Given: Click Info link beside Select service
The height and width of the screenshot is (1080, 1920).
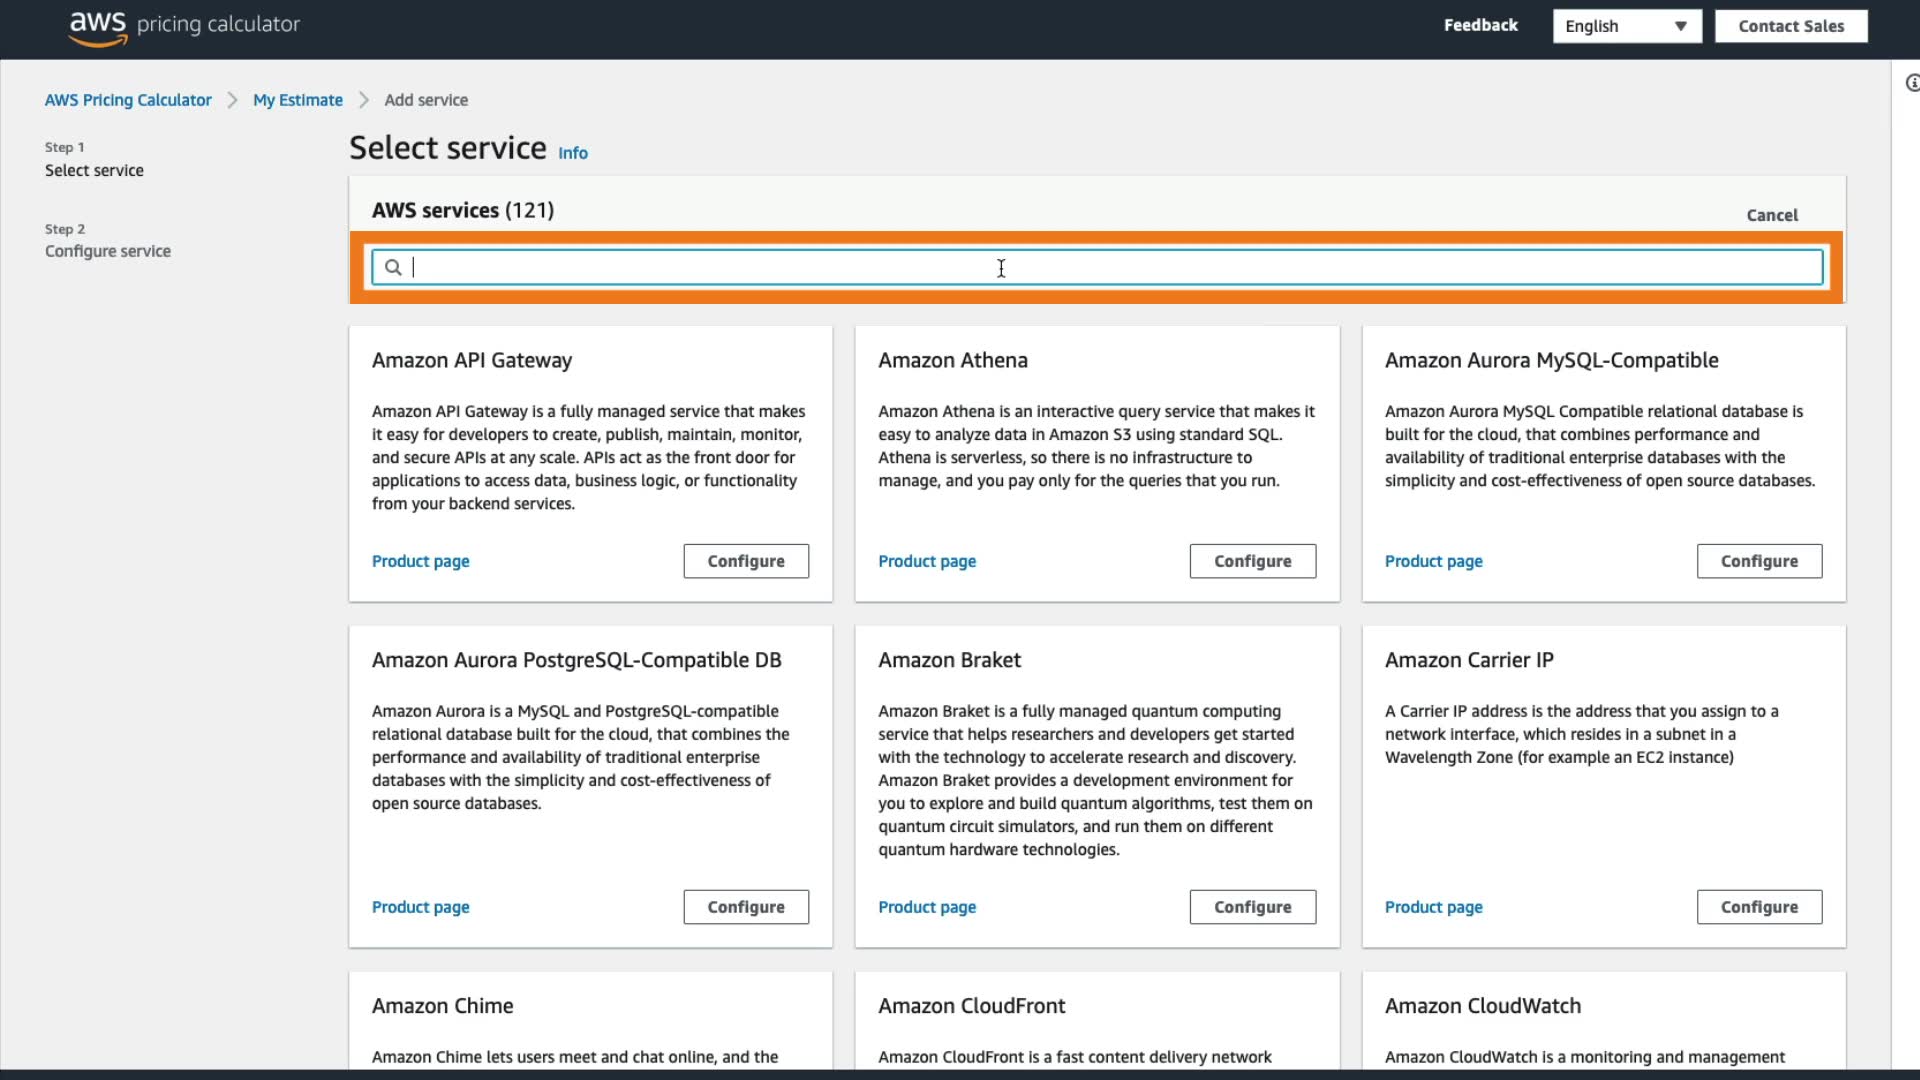Looking at the screenshot, I should click(572, 153).
